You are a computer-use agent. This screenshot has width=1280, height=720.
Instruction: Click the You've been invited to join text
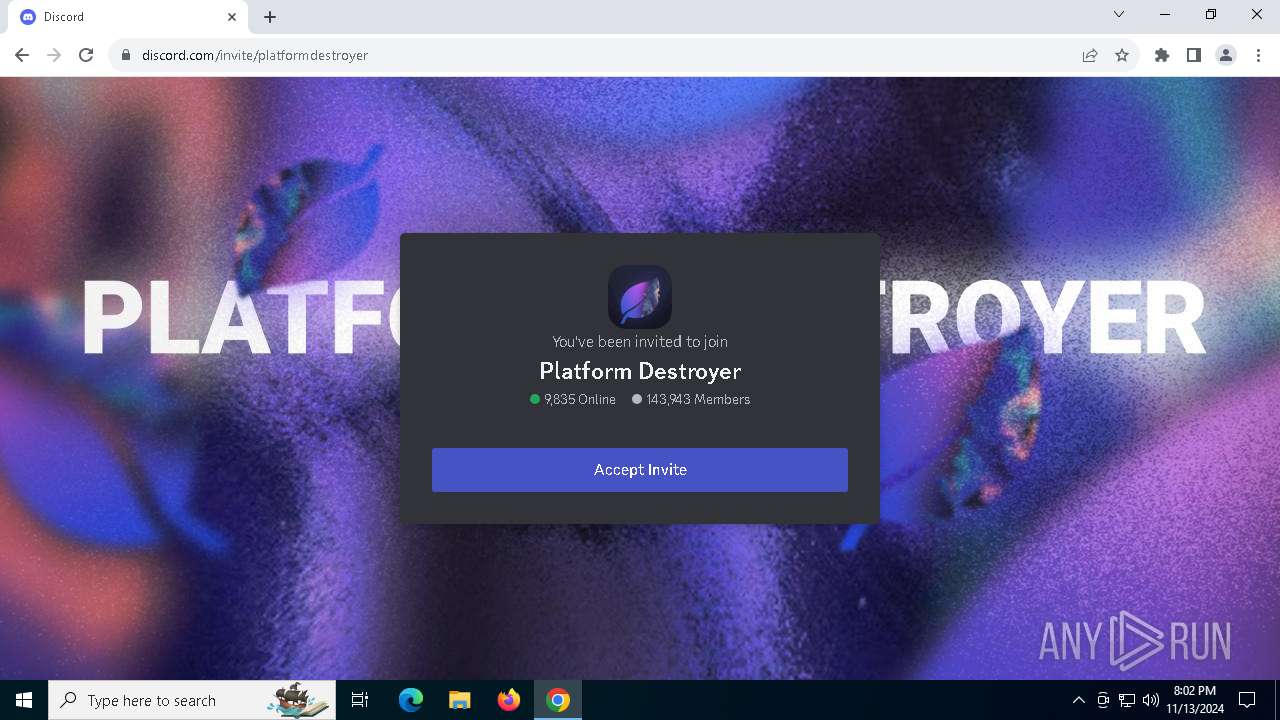[640, 341]
